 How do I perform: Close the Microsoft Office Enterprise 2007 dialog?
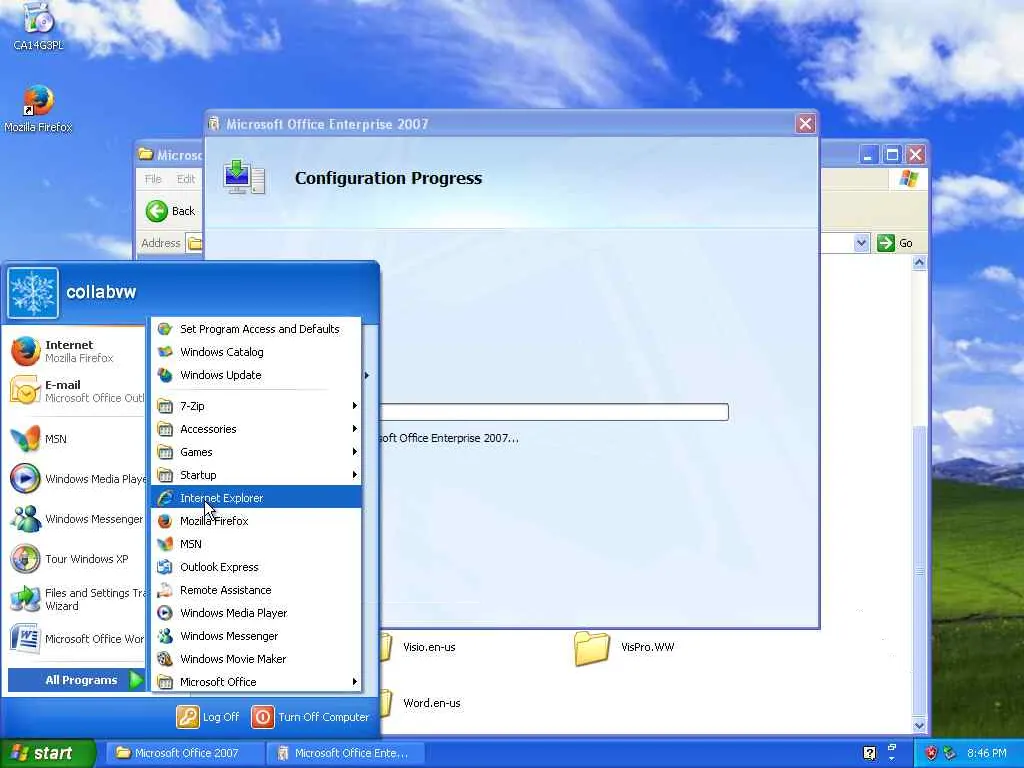805,123
